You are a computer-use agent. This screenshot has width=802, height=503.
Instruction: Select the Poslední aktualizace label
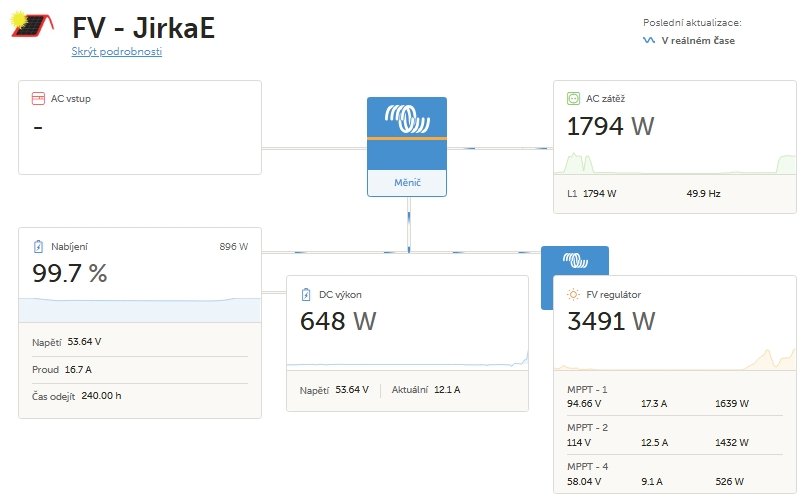(692, 23)
